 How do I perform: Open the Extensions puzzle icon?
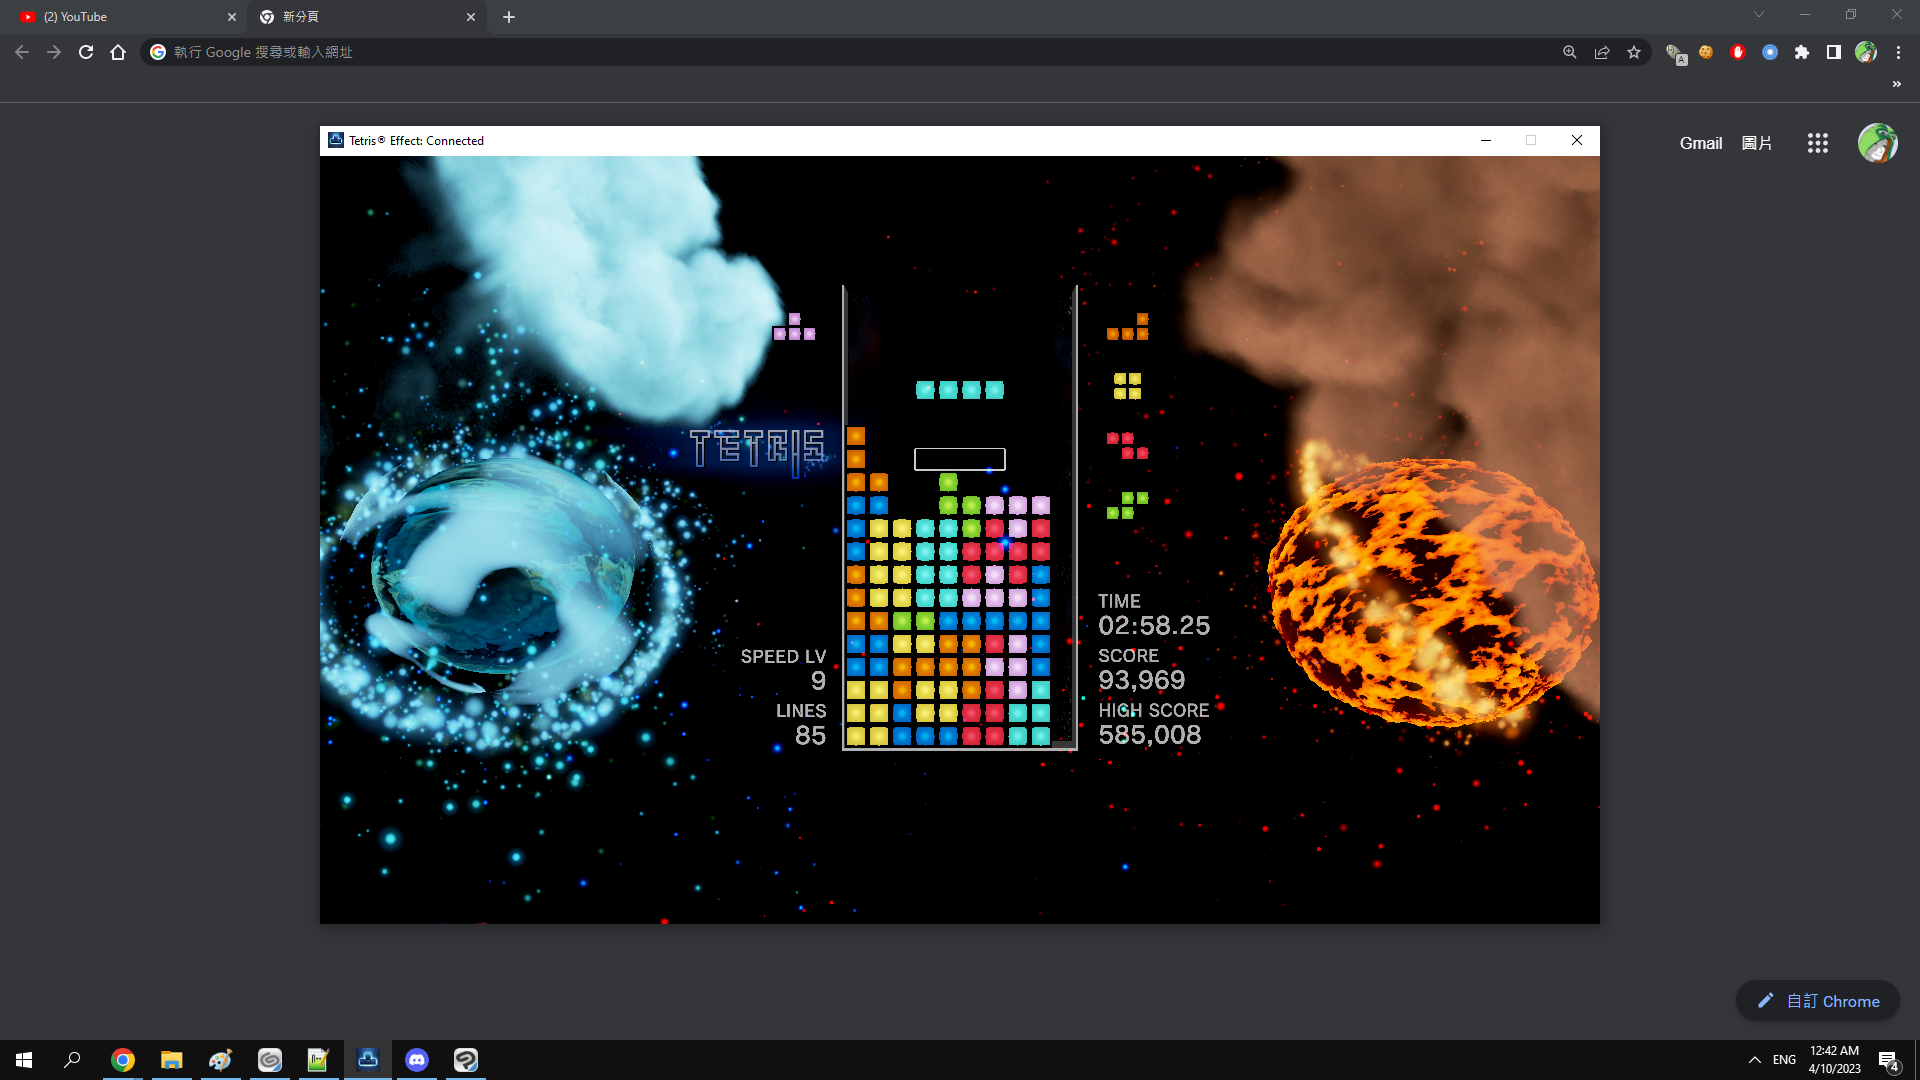coord(1802,52)
